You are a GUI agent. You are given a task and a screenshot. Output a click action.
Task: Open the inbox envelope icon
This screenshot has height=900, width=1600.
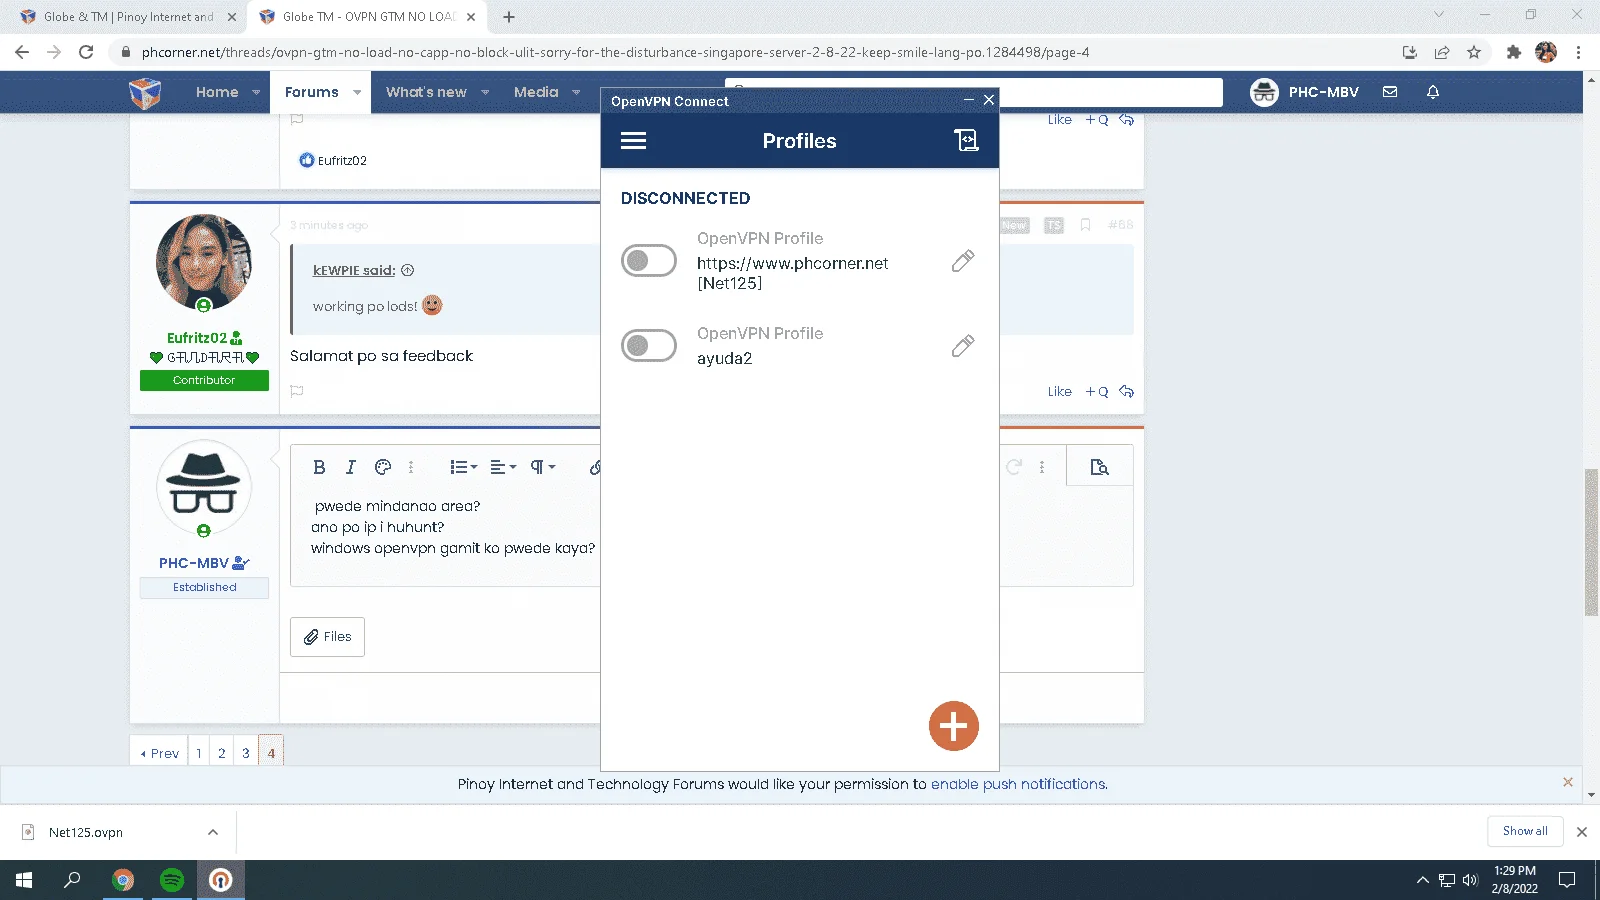1390,92
